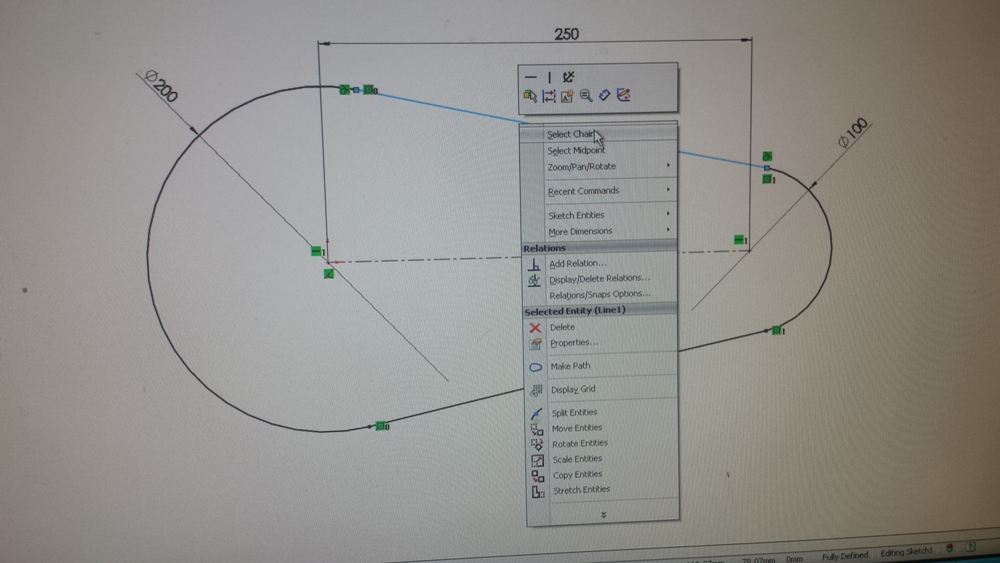Image resolution: width=1000 pixels, height=563 pixels.
Task: Click the vertical constraint icon in popup toolbar
Action: [549, 77]
